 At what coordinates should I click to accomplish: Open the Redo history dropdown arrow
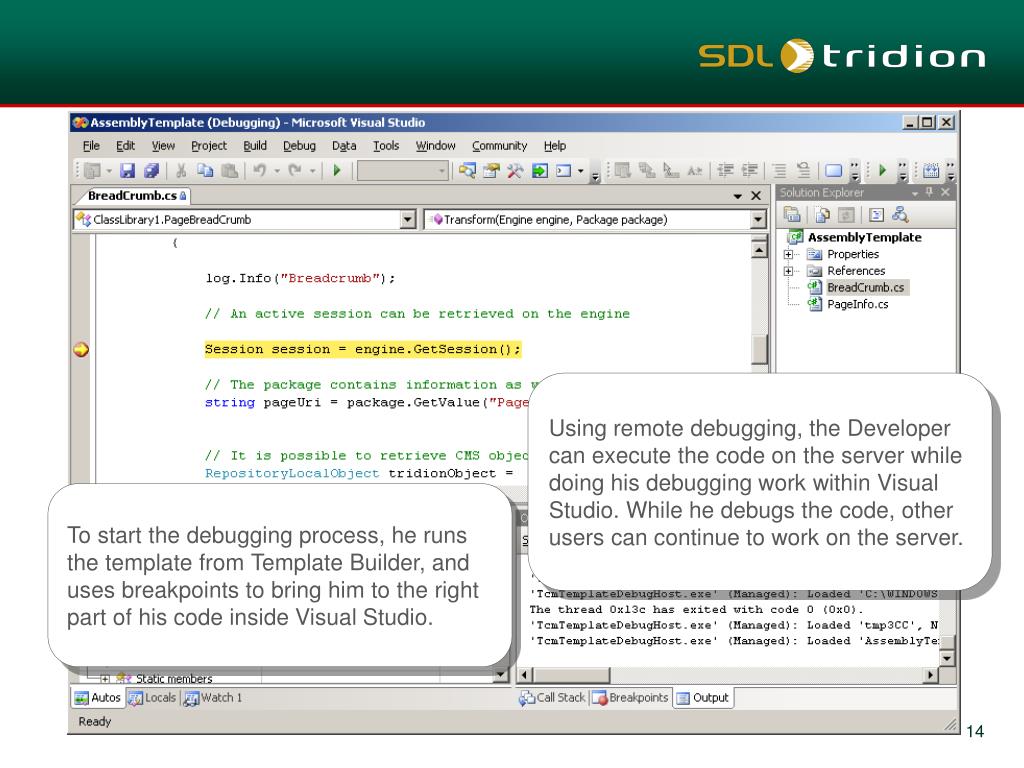click(312, 171)
